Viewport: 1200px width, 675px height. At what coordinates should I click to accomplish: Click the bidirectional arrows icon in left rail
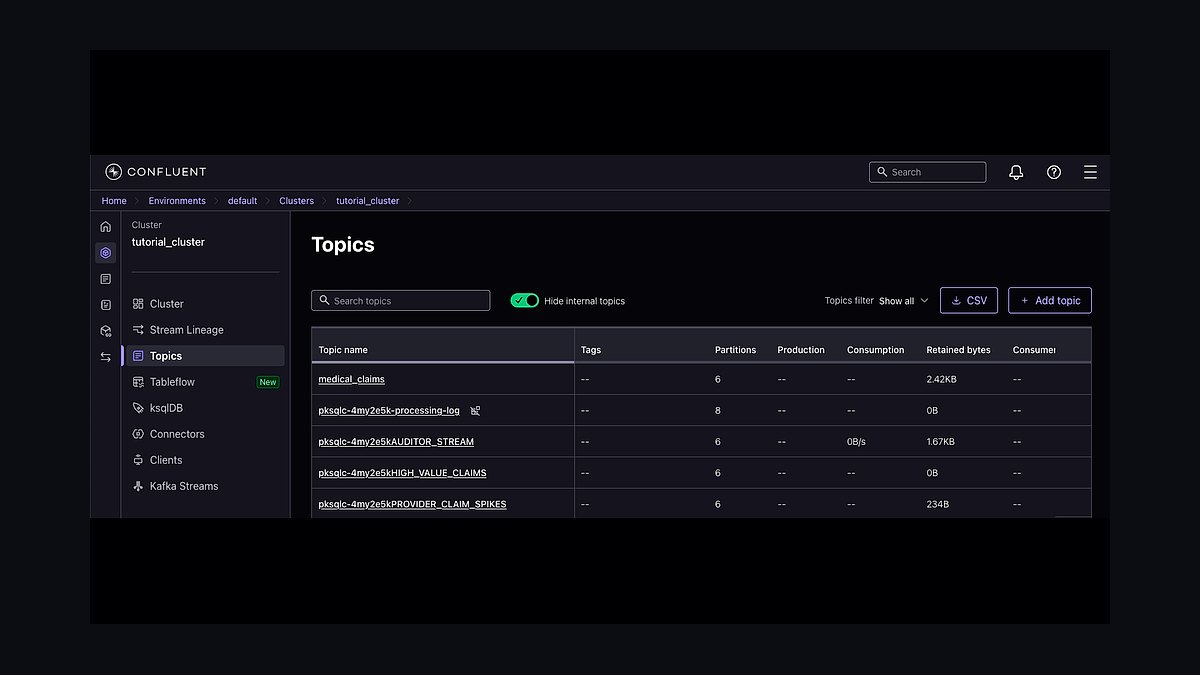click(x=106, y=357)
